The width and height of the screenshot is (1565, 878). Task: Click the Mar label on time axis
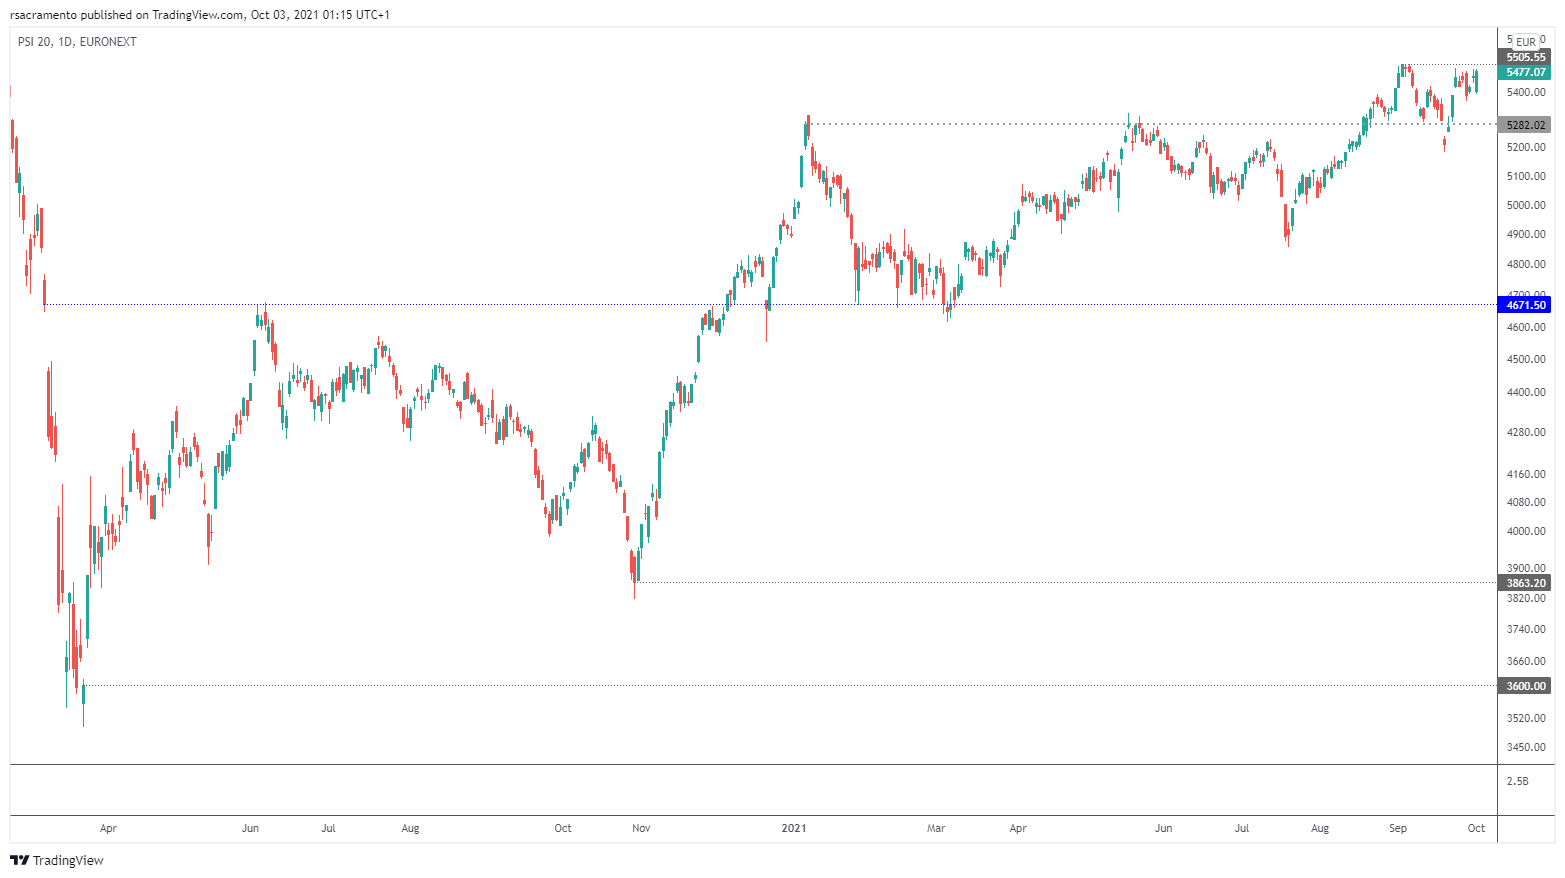(x=936, y=828)
